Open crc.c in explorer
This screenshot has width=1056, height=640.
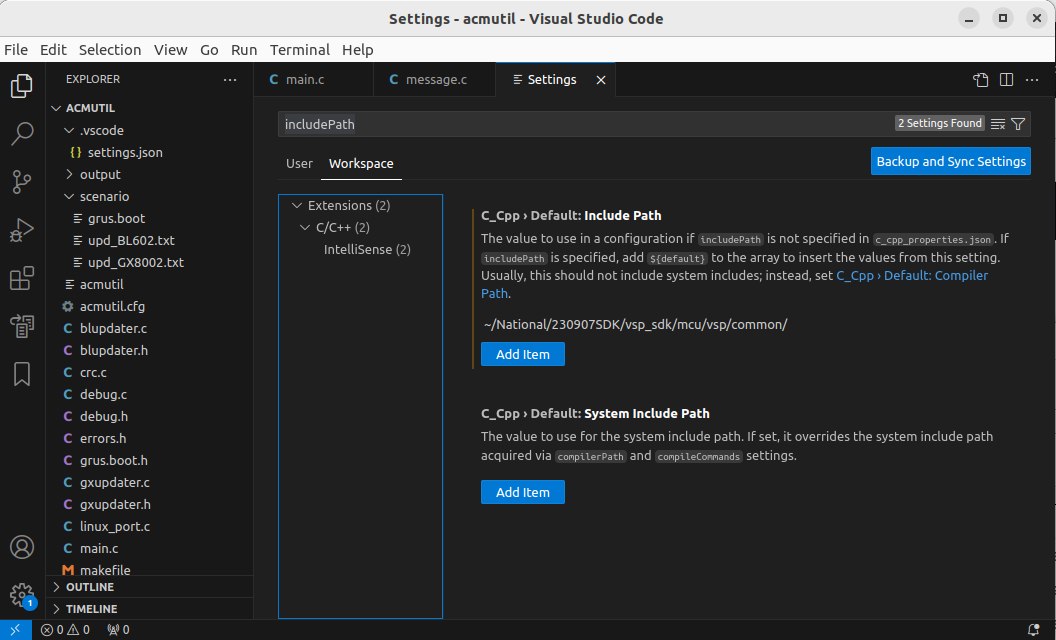[x=93, y=373]
